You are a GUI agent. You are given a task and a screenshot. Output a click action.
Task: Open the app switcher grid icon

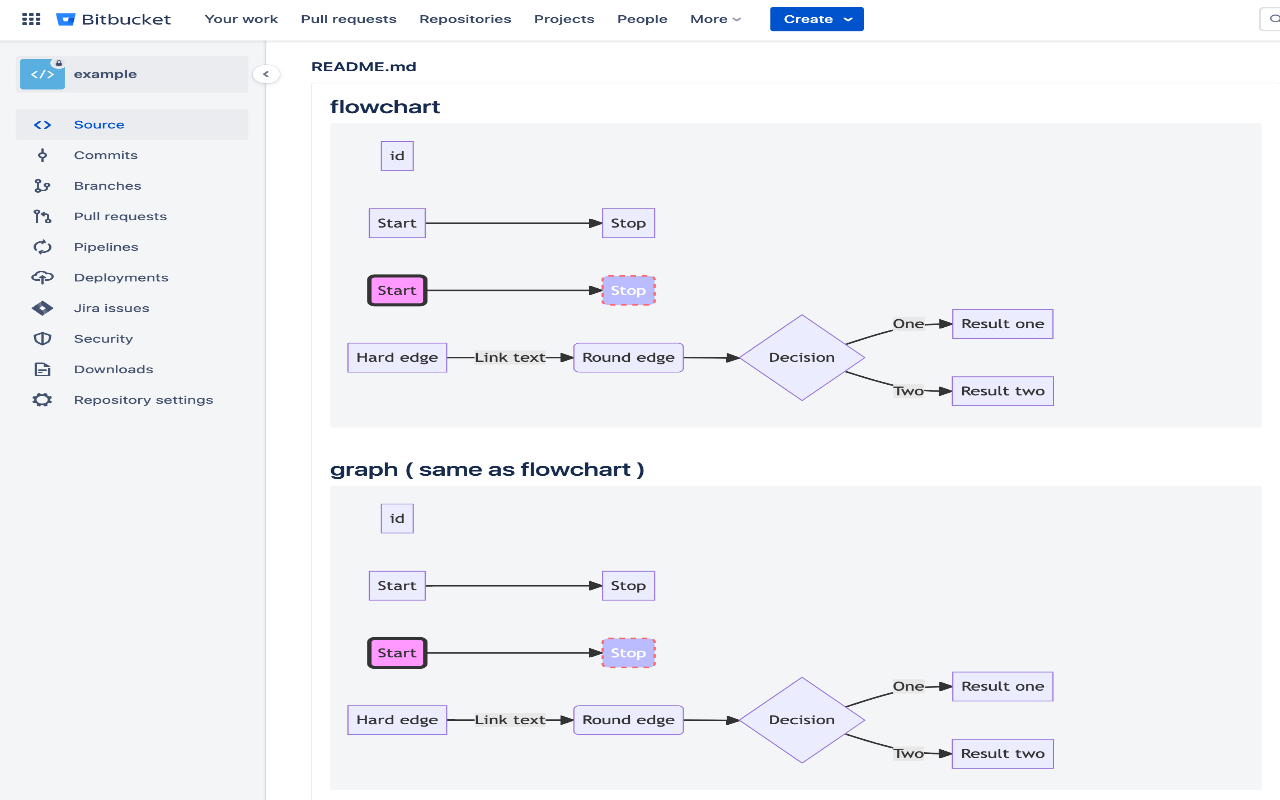[x=31, y=19]
